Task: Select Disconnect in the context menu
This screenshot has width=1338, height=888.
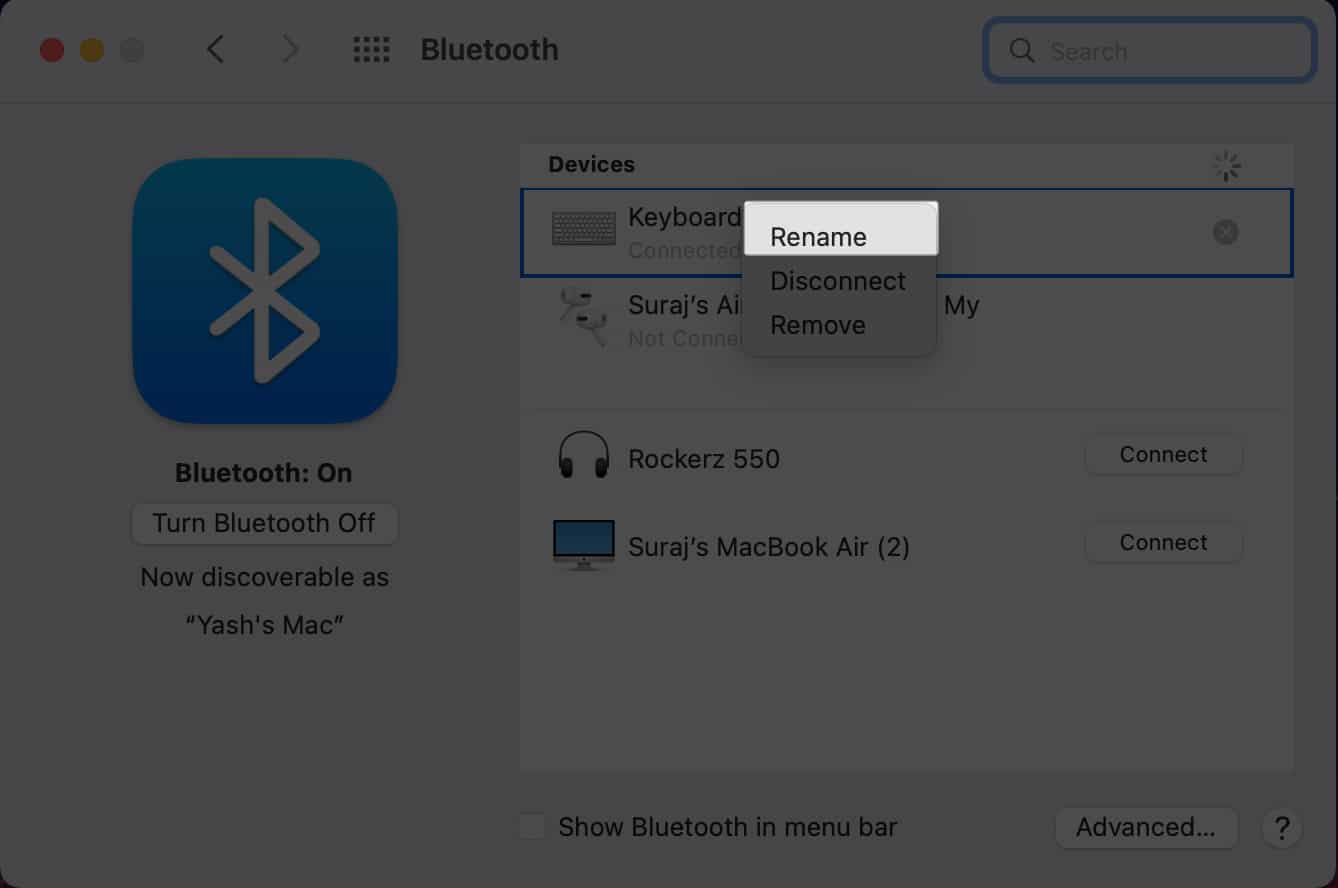Action: point(838,281)
